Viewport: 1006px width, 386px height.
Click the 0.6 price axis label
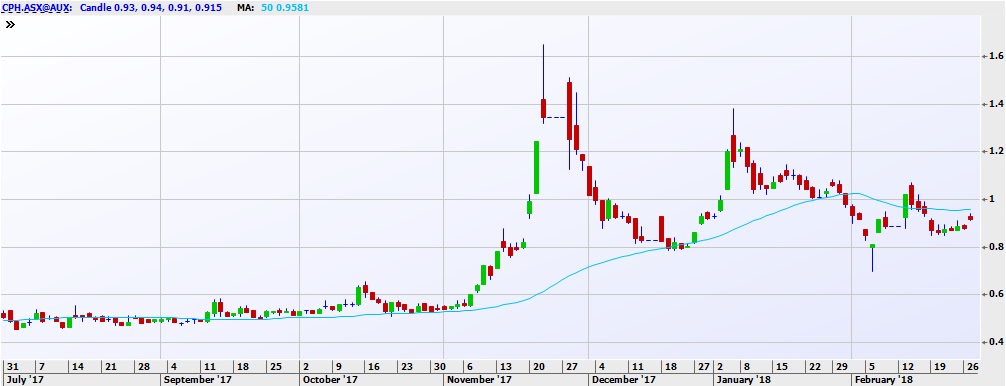[997, 294]
